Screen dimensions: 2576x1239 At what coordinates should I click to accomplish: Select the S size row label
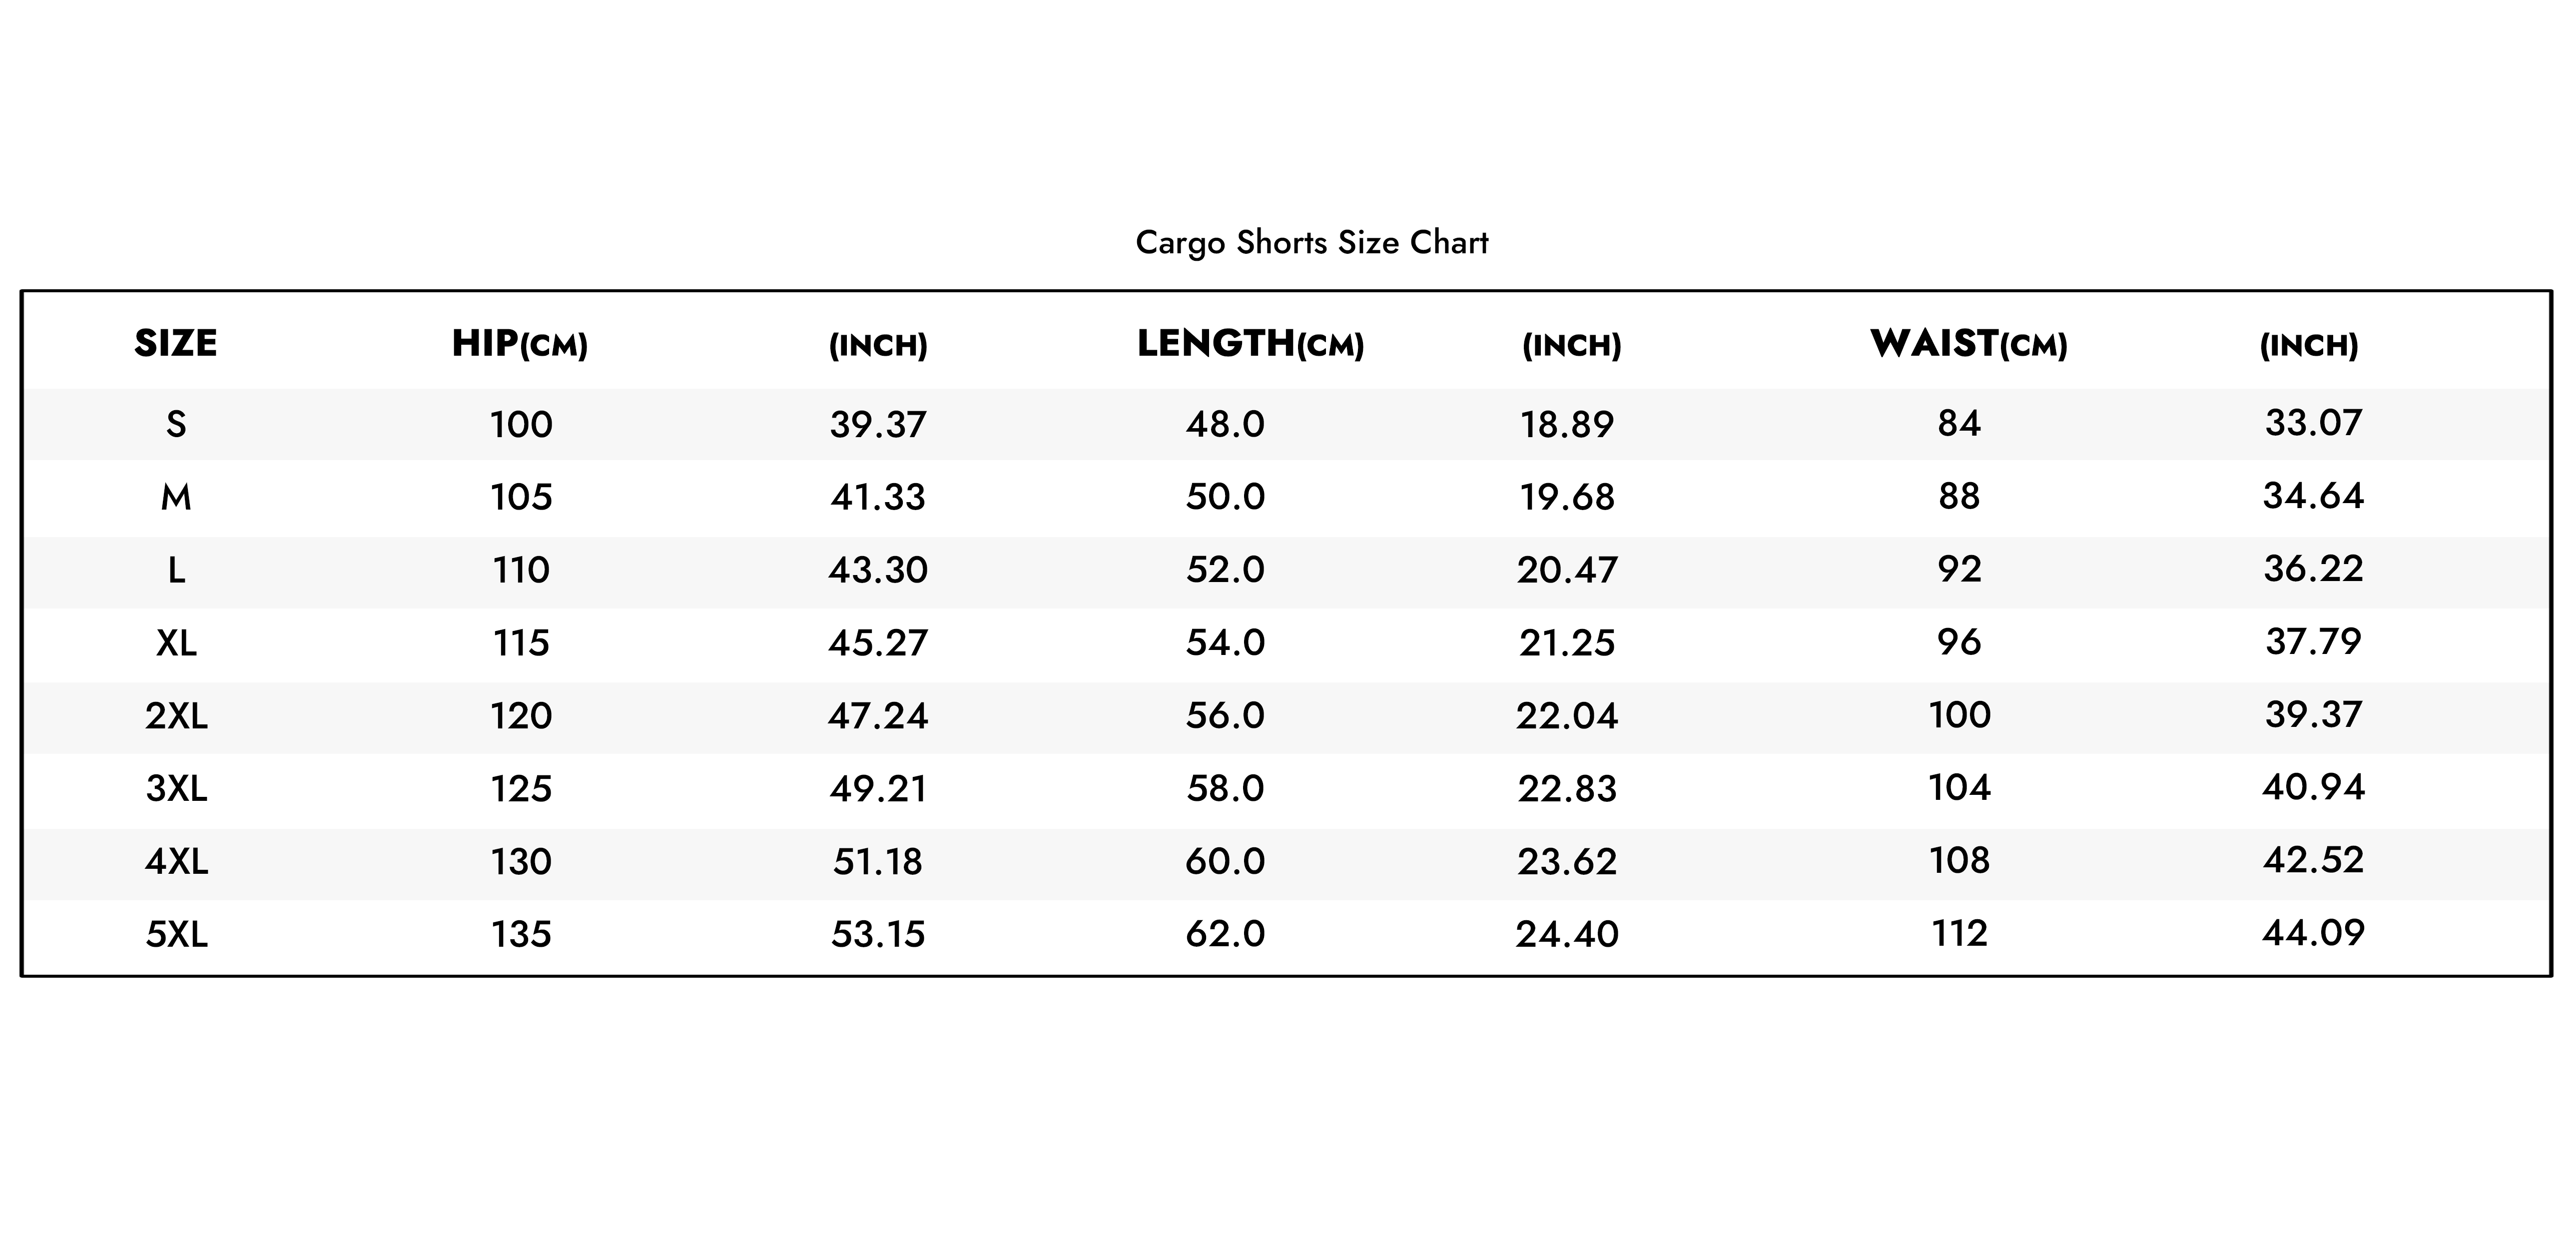[176, 425]
